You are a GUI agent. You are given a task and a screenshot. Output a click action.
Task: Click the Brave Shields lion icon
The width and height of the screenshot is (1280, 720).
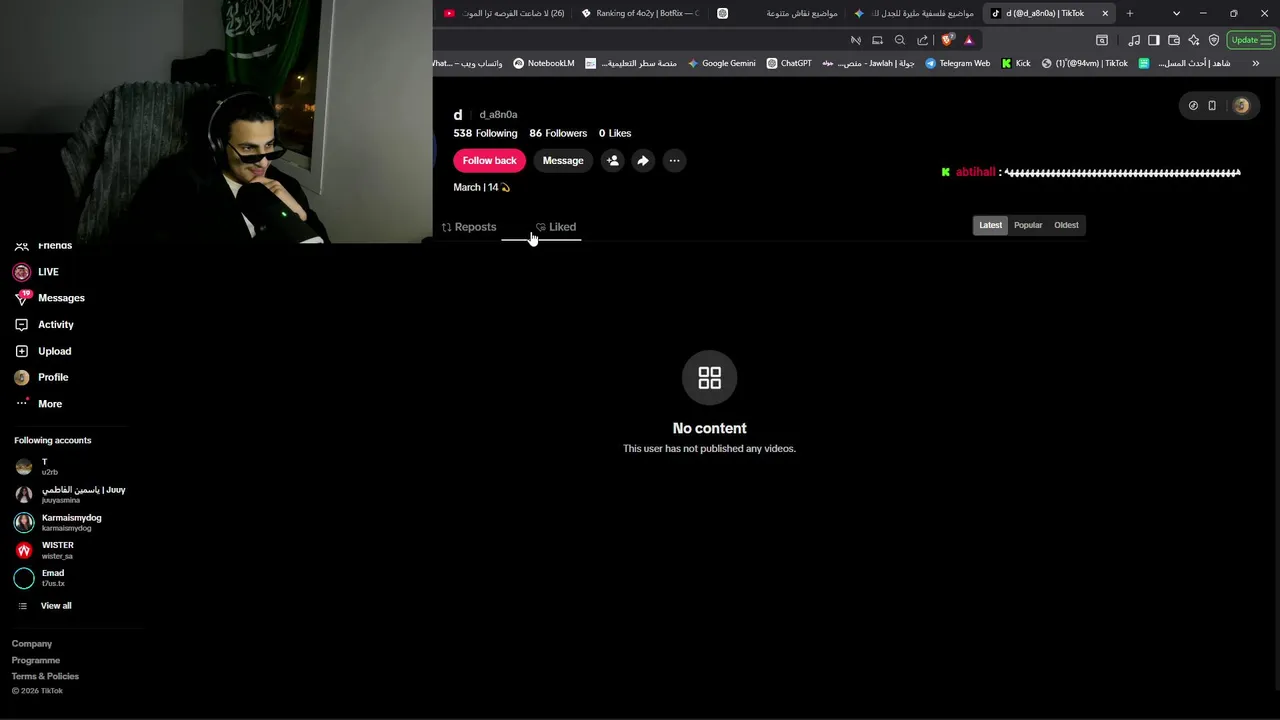tap(948, 40)
